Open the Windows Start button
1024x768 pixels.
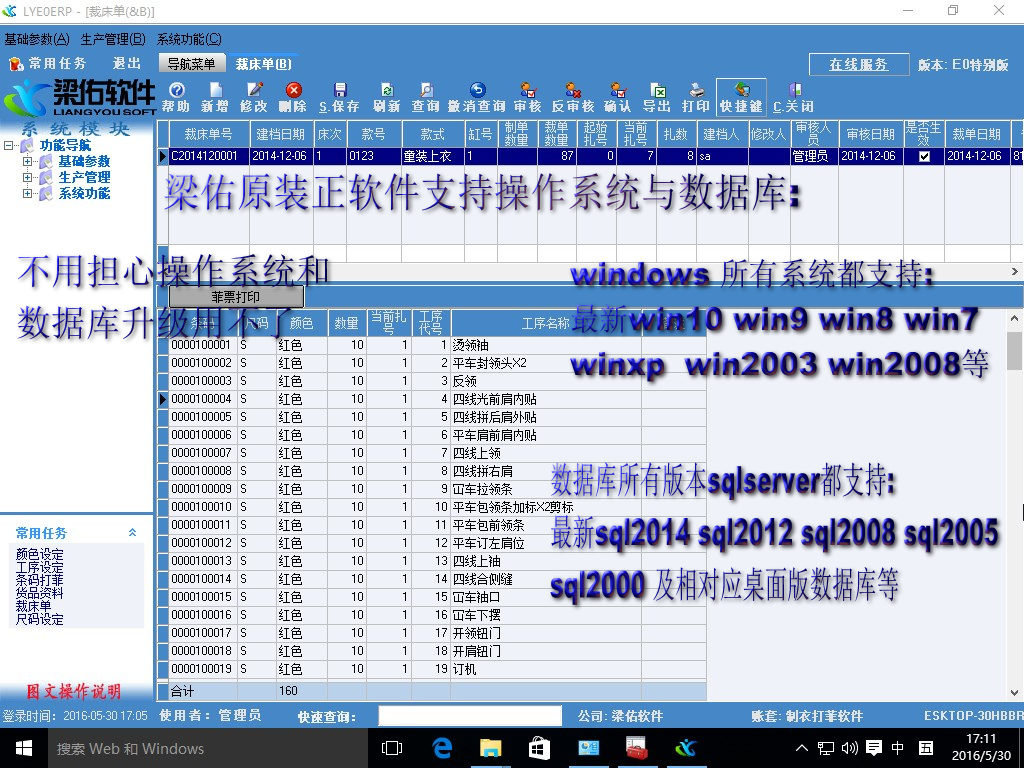coord(24,748)
